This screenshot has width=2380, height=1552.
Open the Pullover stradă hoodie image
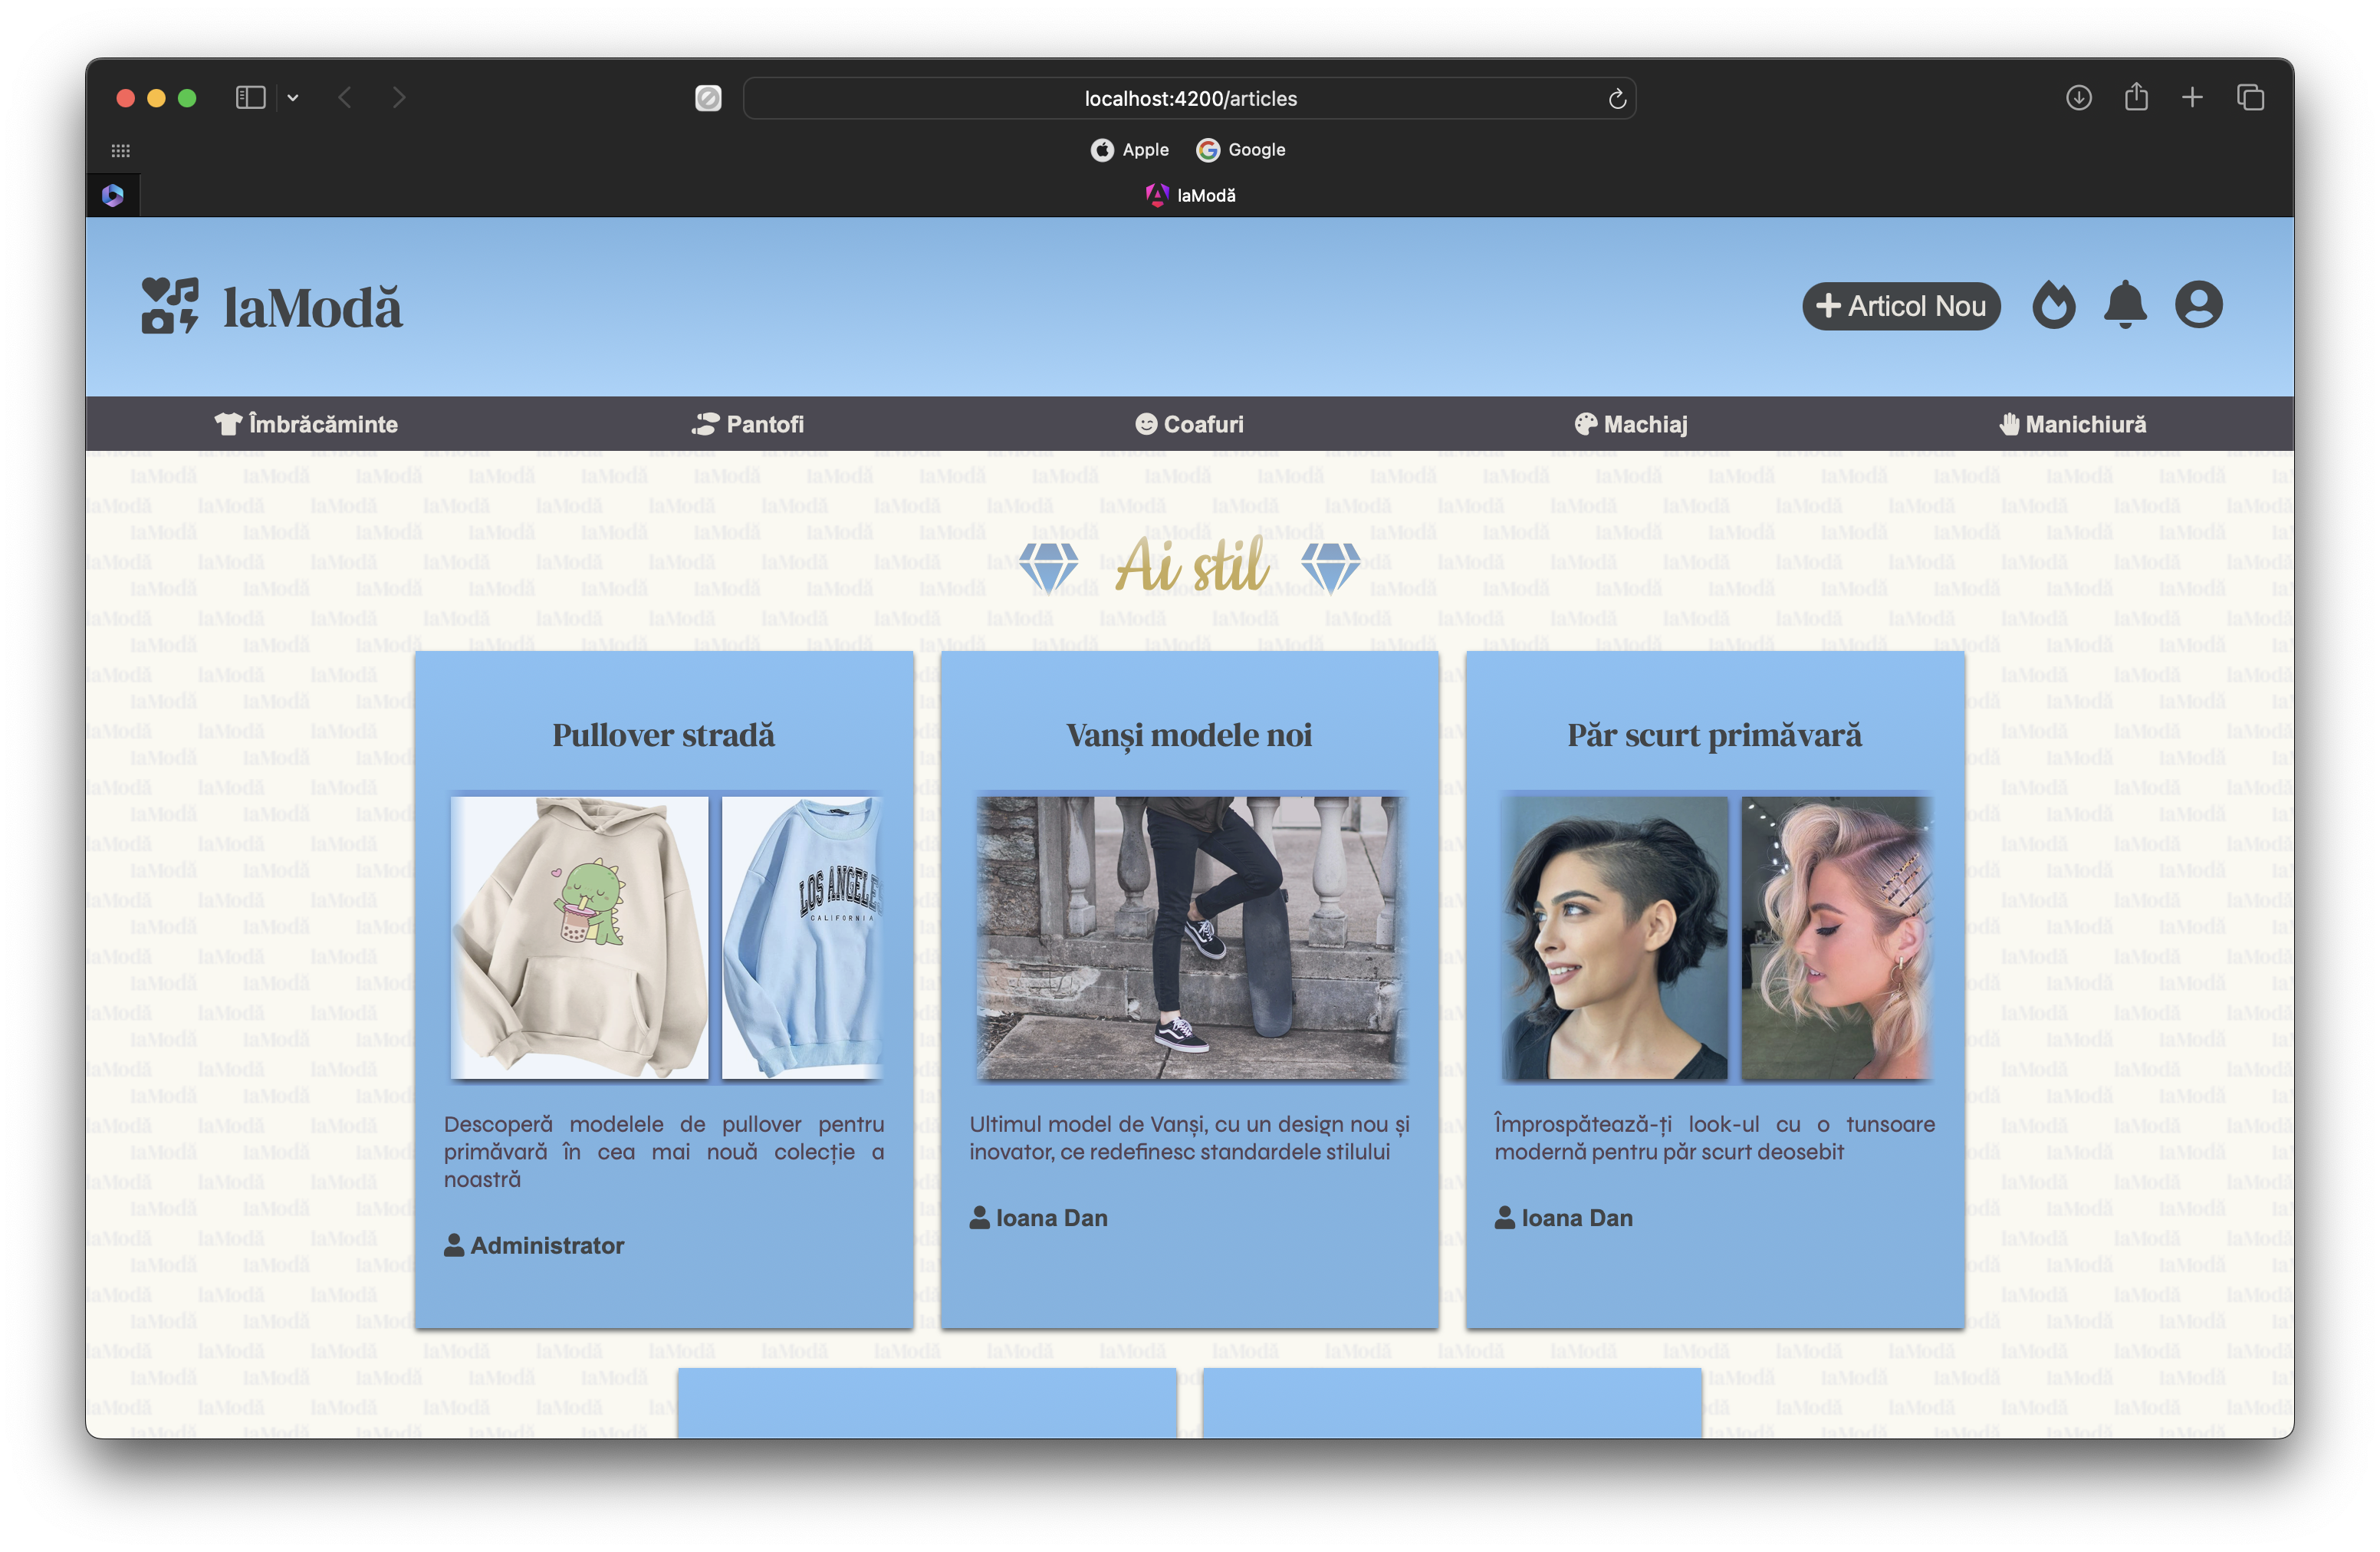[x=580, y=937]
